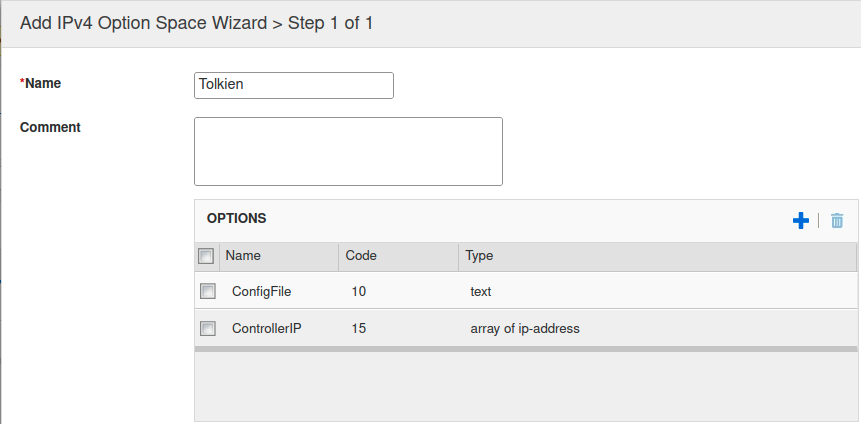Focus the Name field containing Tolkien
The image size is (861, 424).
pos(293,85)
